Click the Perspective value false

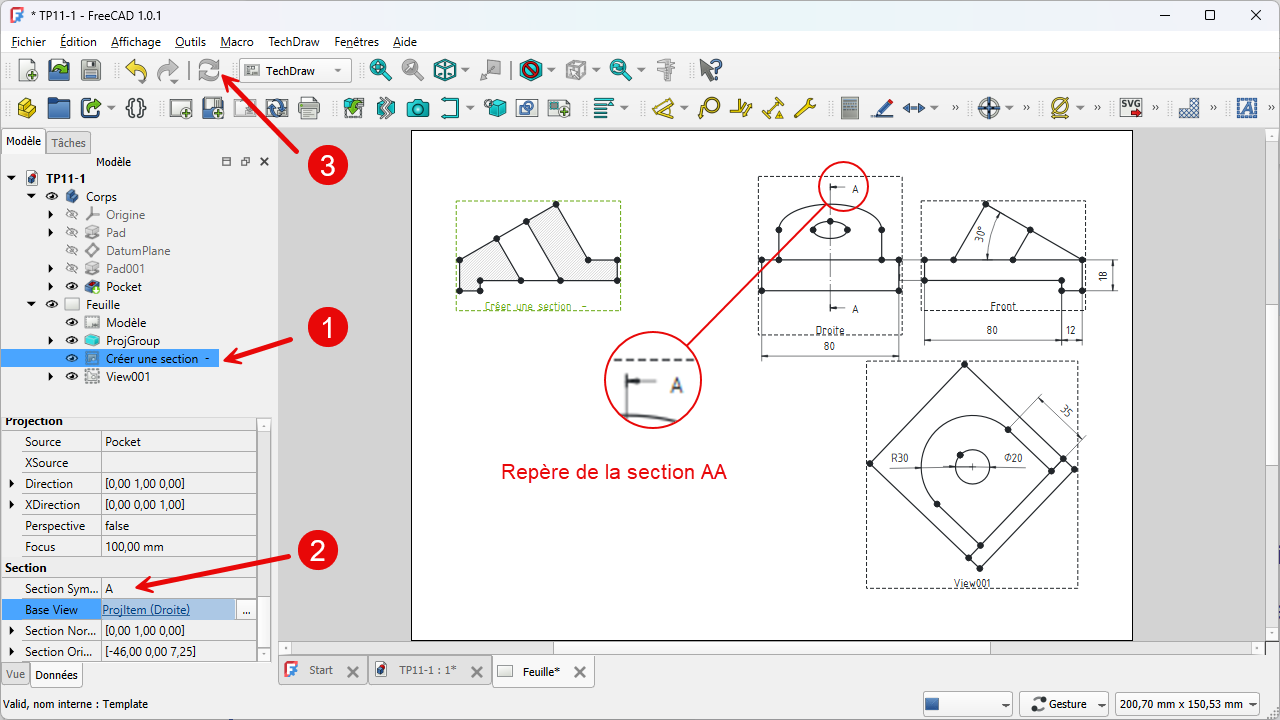(178, 526)
